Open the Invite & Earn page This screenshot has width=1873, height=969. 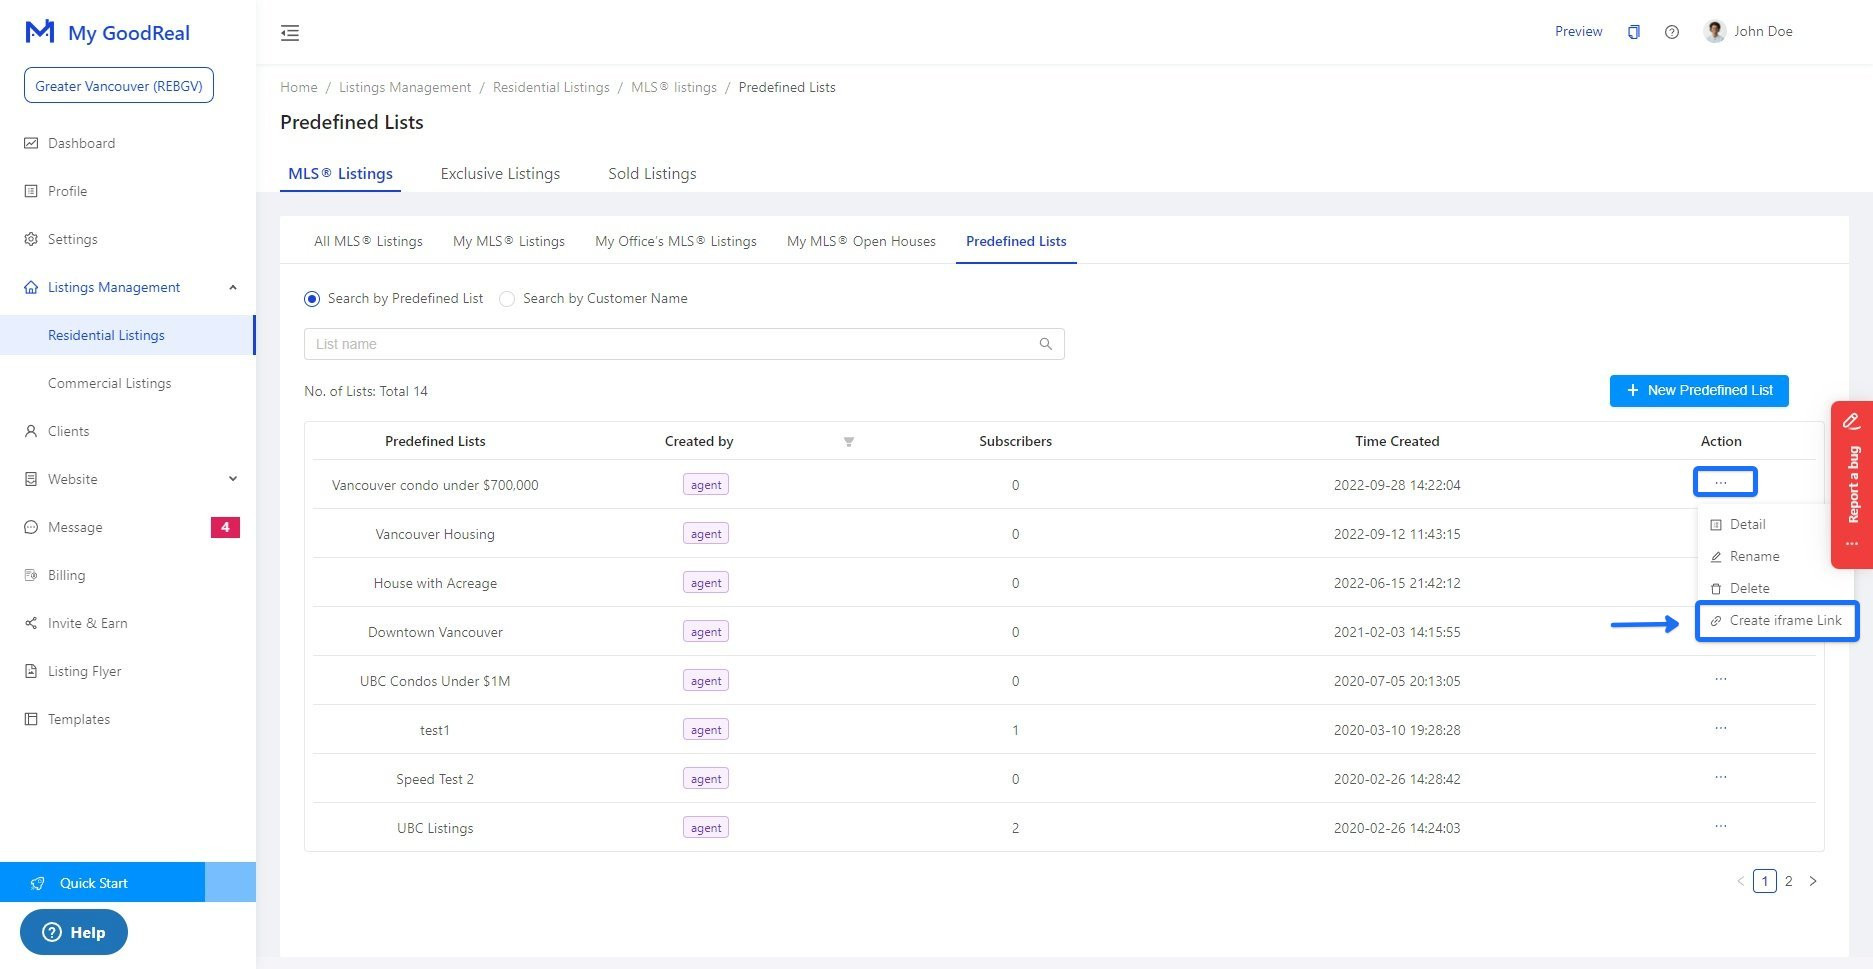pyautogui.click(x=88, y=622)
